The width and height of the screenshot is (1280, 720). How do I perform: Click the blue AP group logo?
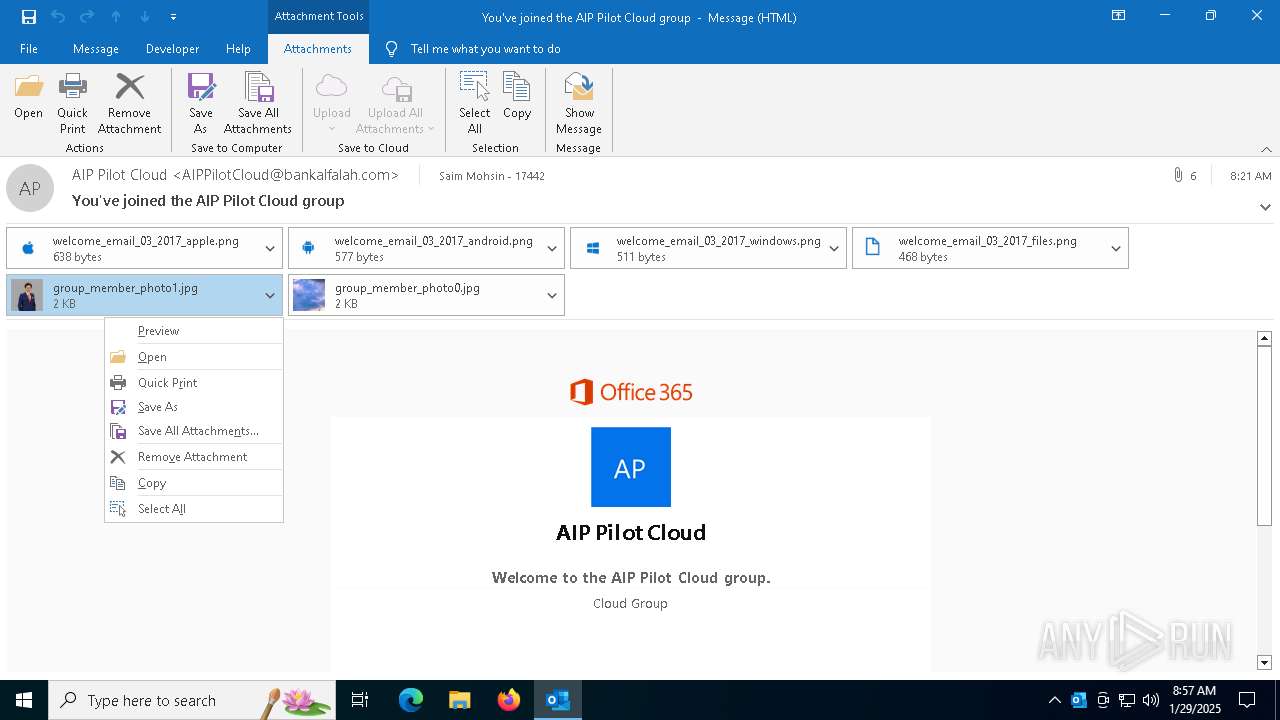[631, 467]
